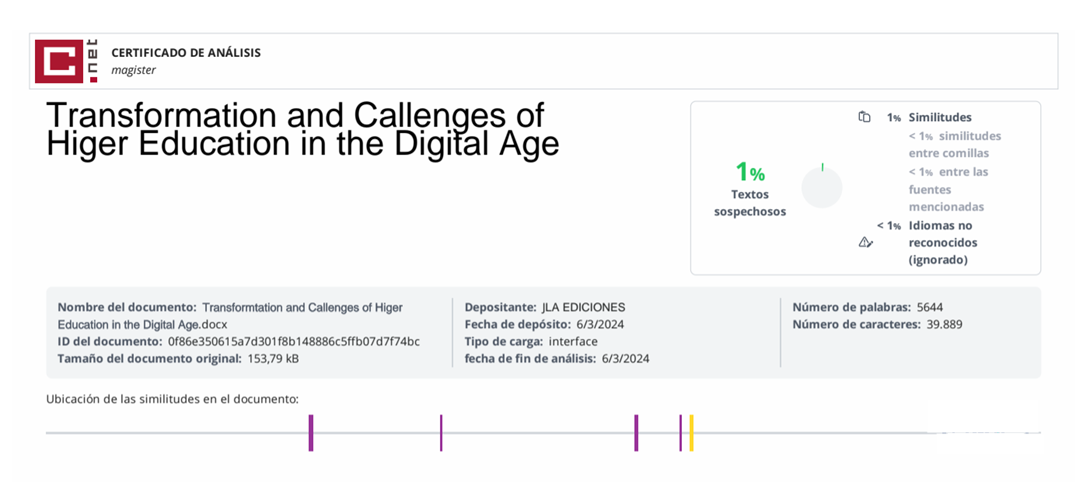
Task: Select the entre las fuentes mencionadas line
Action: [947, 189]
